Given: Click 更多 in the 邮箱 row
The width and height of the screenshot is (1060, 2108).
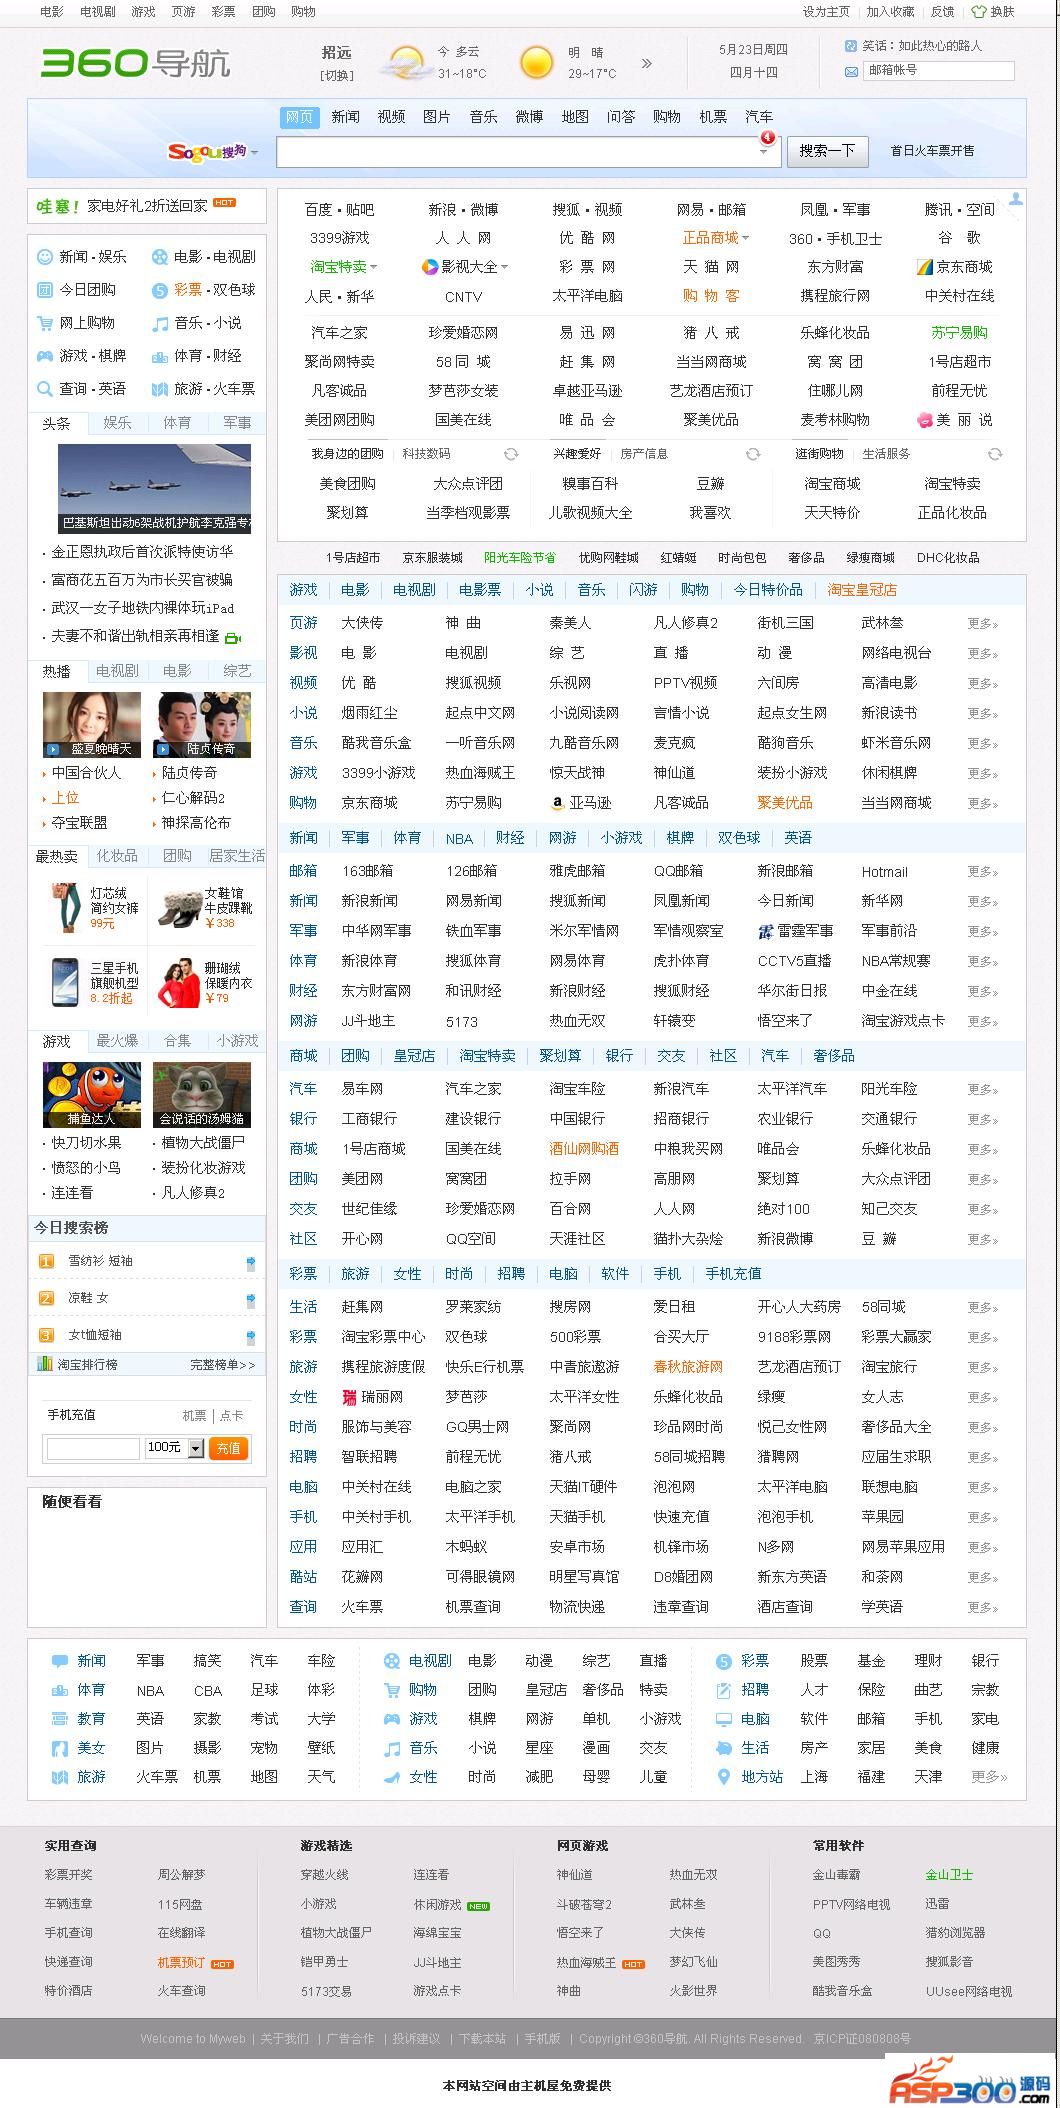Looking at the screenshot, I should tap(982, 871).
